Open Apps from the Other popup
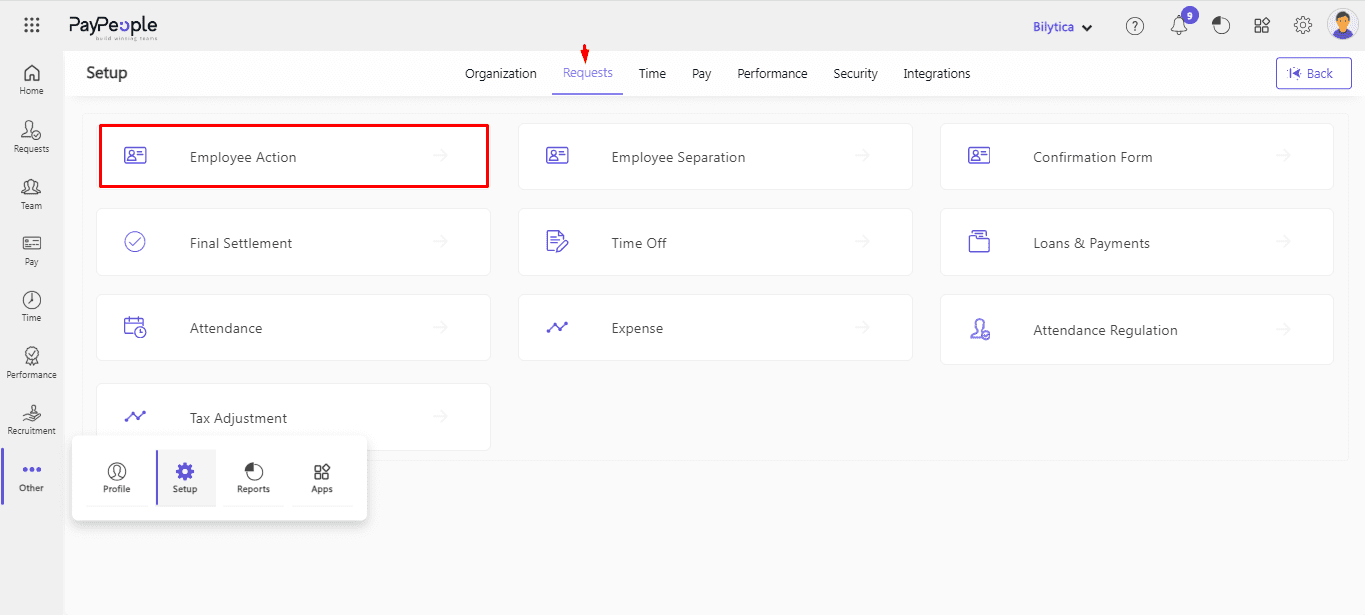Viewport: 1365px width, 615px height. pos(322,478)
